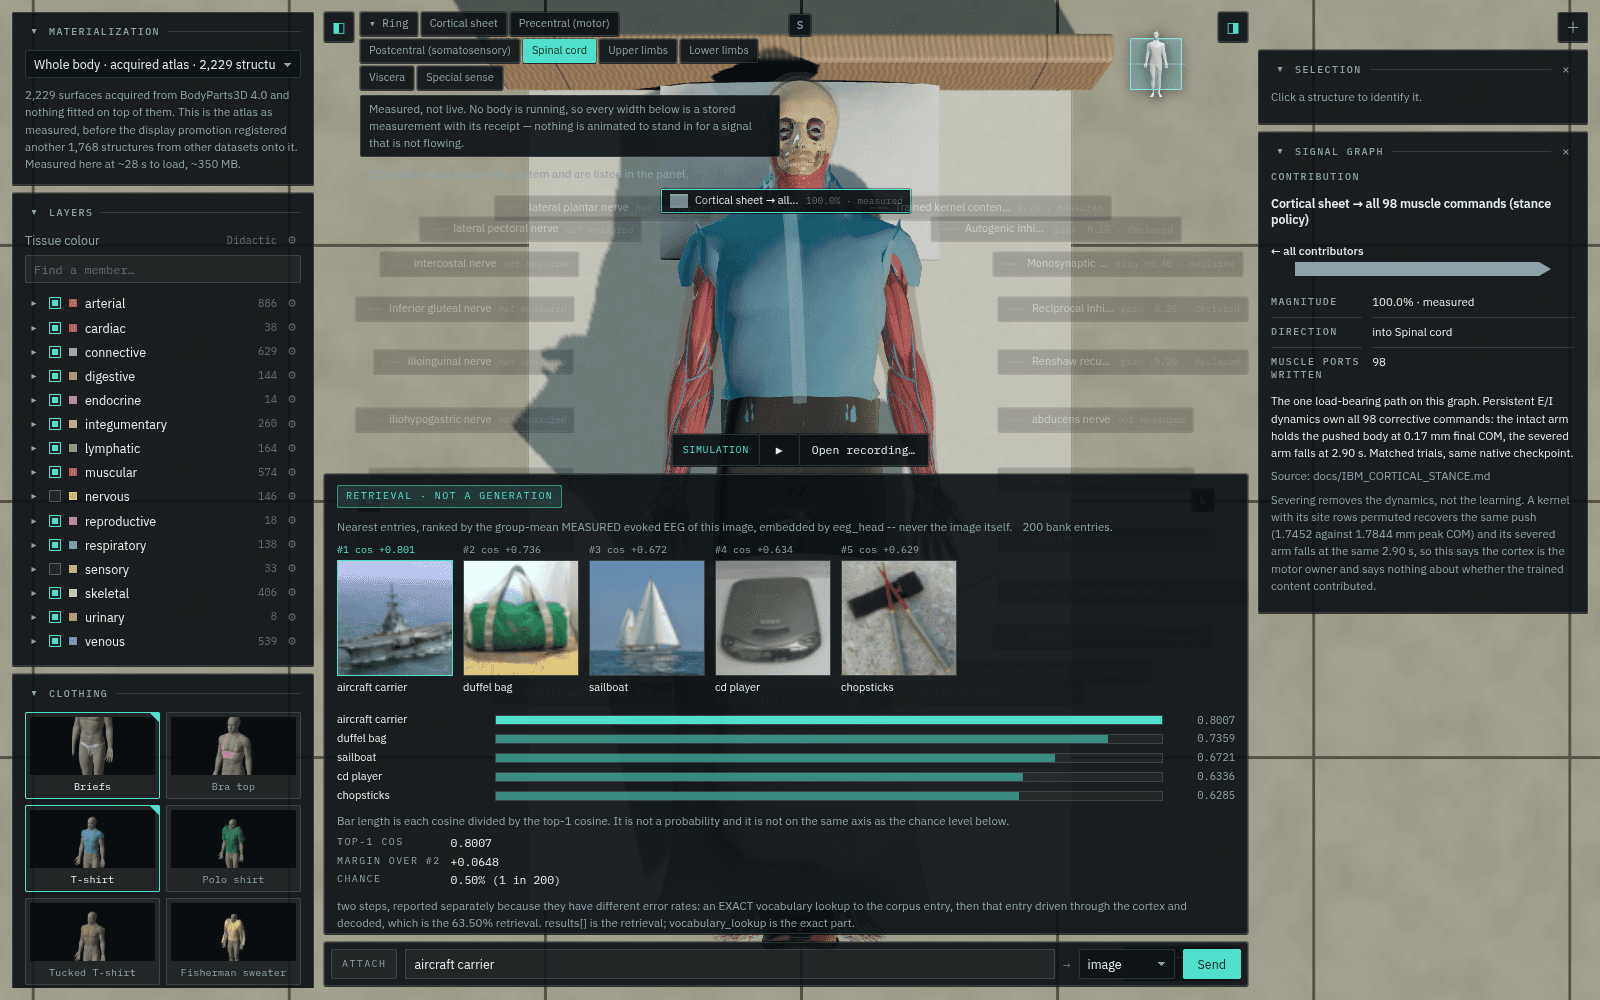Image resolution: width=1600 pixels, height=1000 pixels.
Task: Enable the nervous layer checkbox
Action: point(55,496)
